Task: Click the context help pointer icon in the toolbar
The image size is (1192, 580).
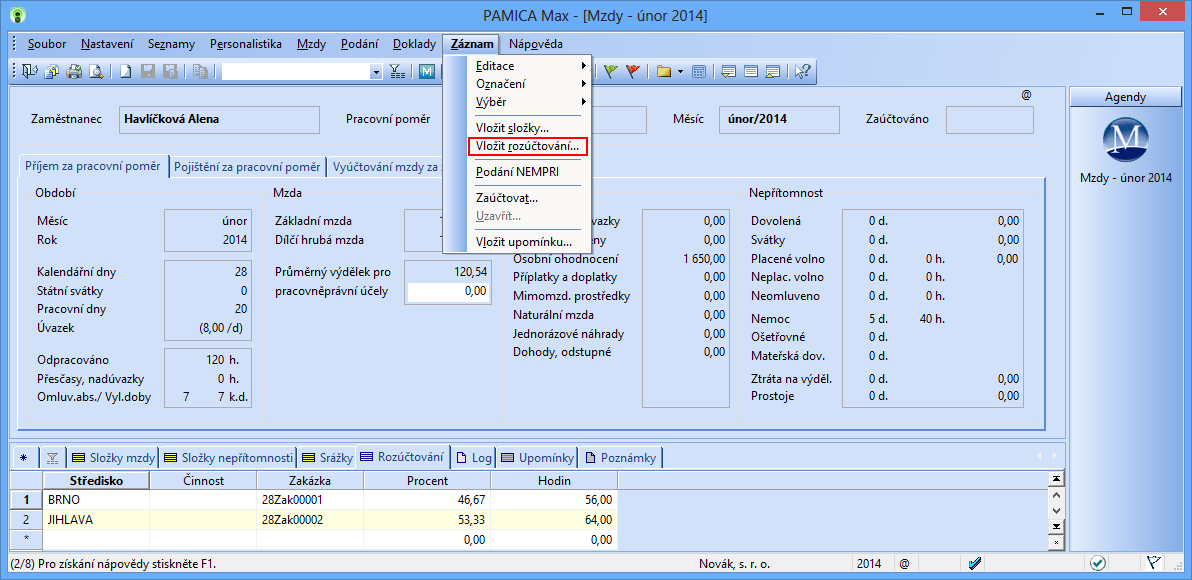Action: click(803, 71)
